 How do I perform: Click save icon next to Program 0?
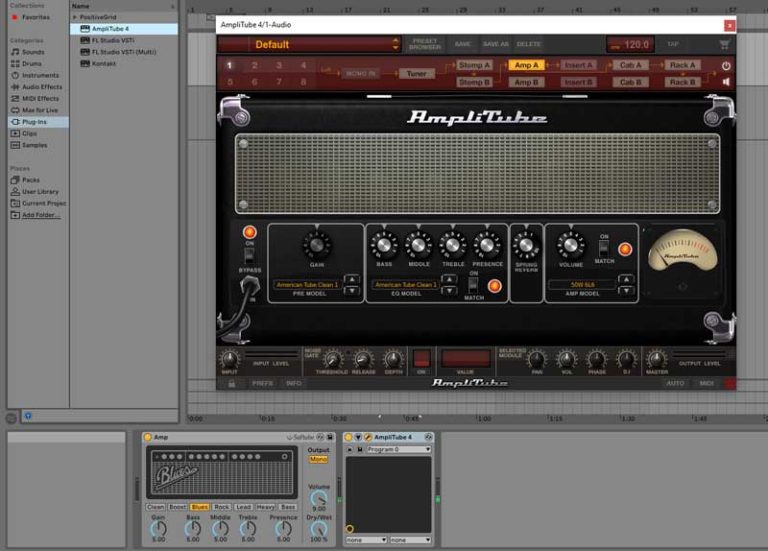pos(360,450)
